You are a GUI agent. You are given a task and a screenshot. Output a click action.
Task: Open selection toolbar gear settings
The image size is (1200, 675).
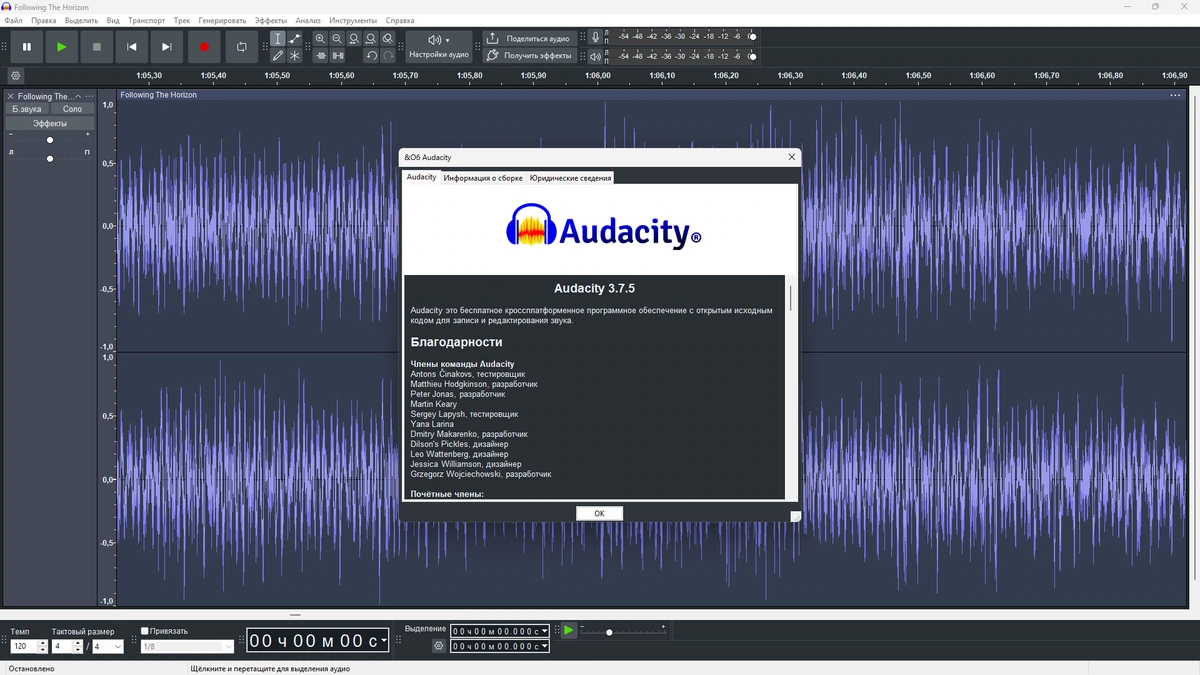click(x=438, y=647)
